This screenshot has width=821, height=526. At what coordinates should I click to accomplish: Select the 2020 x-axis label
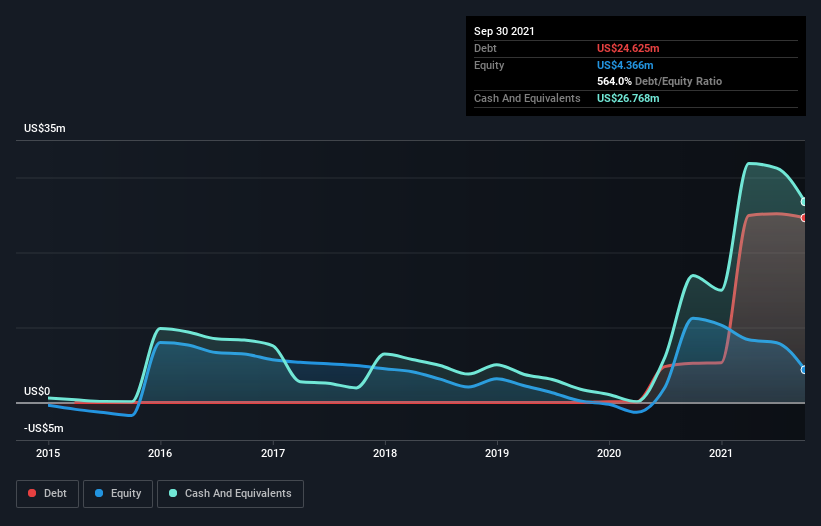609,453
